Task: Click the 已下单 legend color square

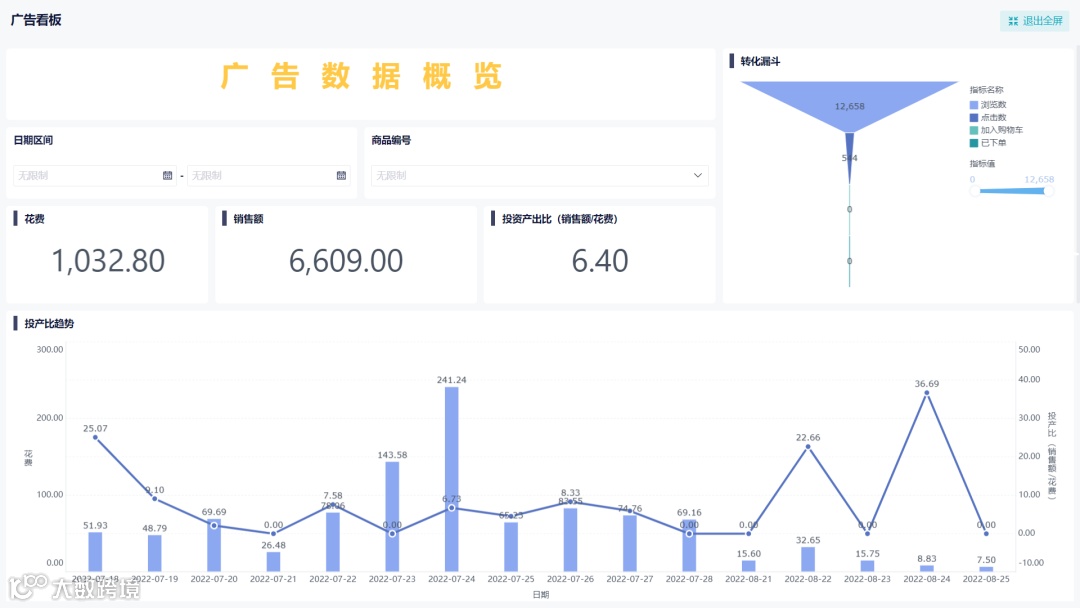Action: (974, 142)
